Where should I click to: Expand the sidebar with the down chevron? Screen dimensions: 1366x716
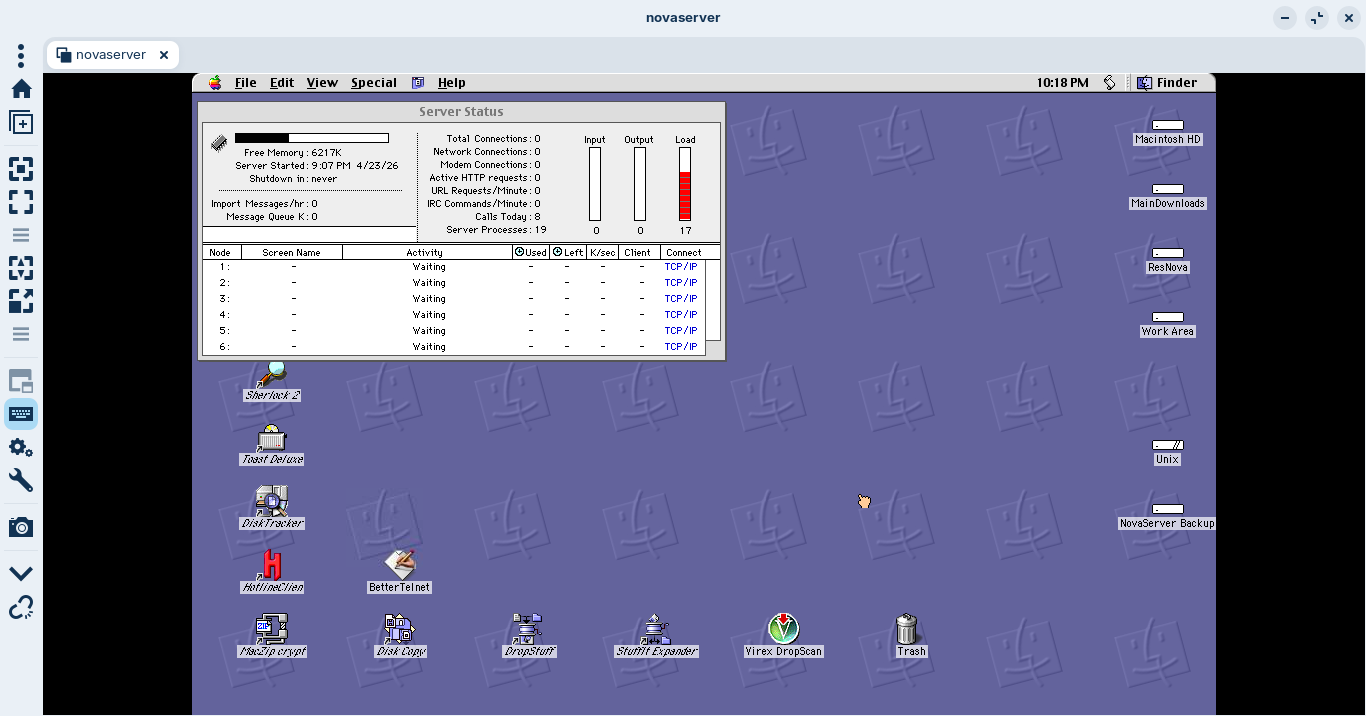click(x=21, y=573)
